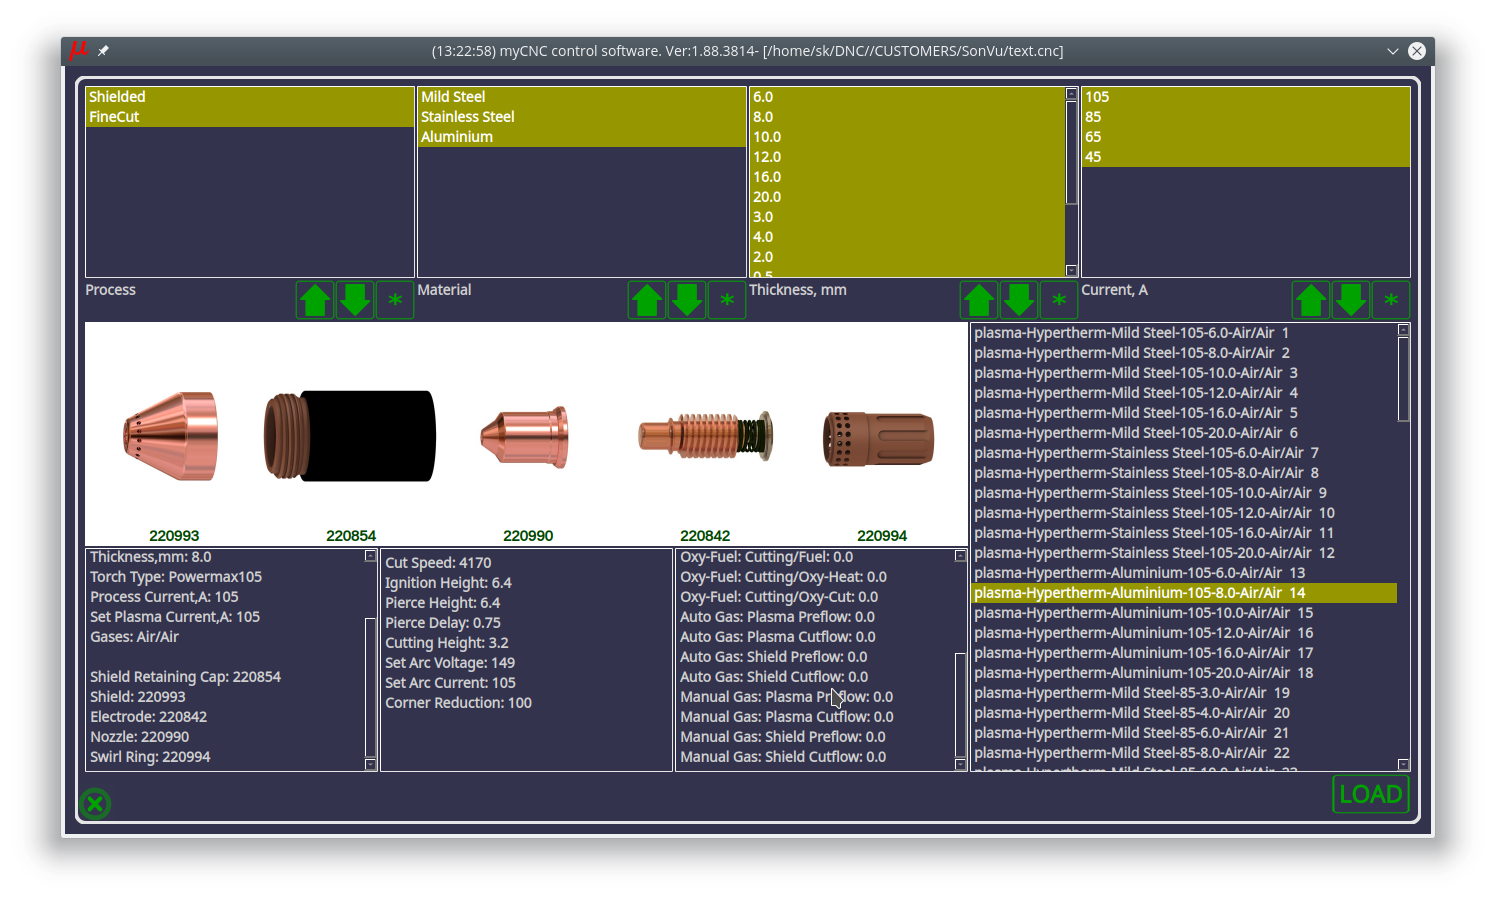Click retaining cap 220854 part image

pos(350,436)
